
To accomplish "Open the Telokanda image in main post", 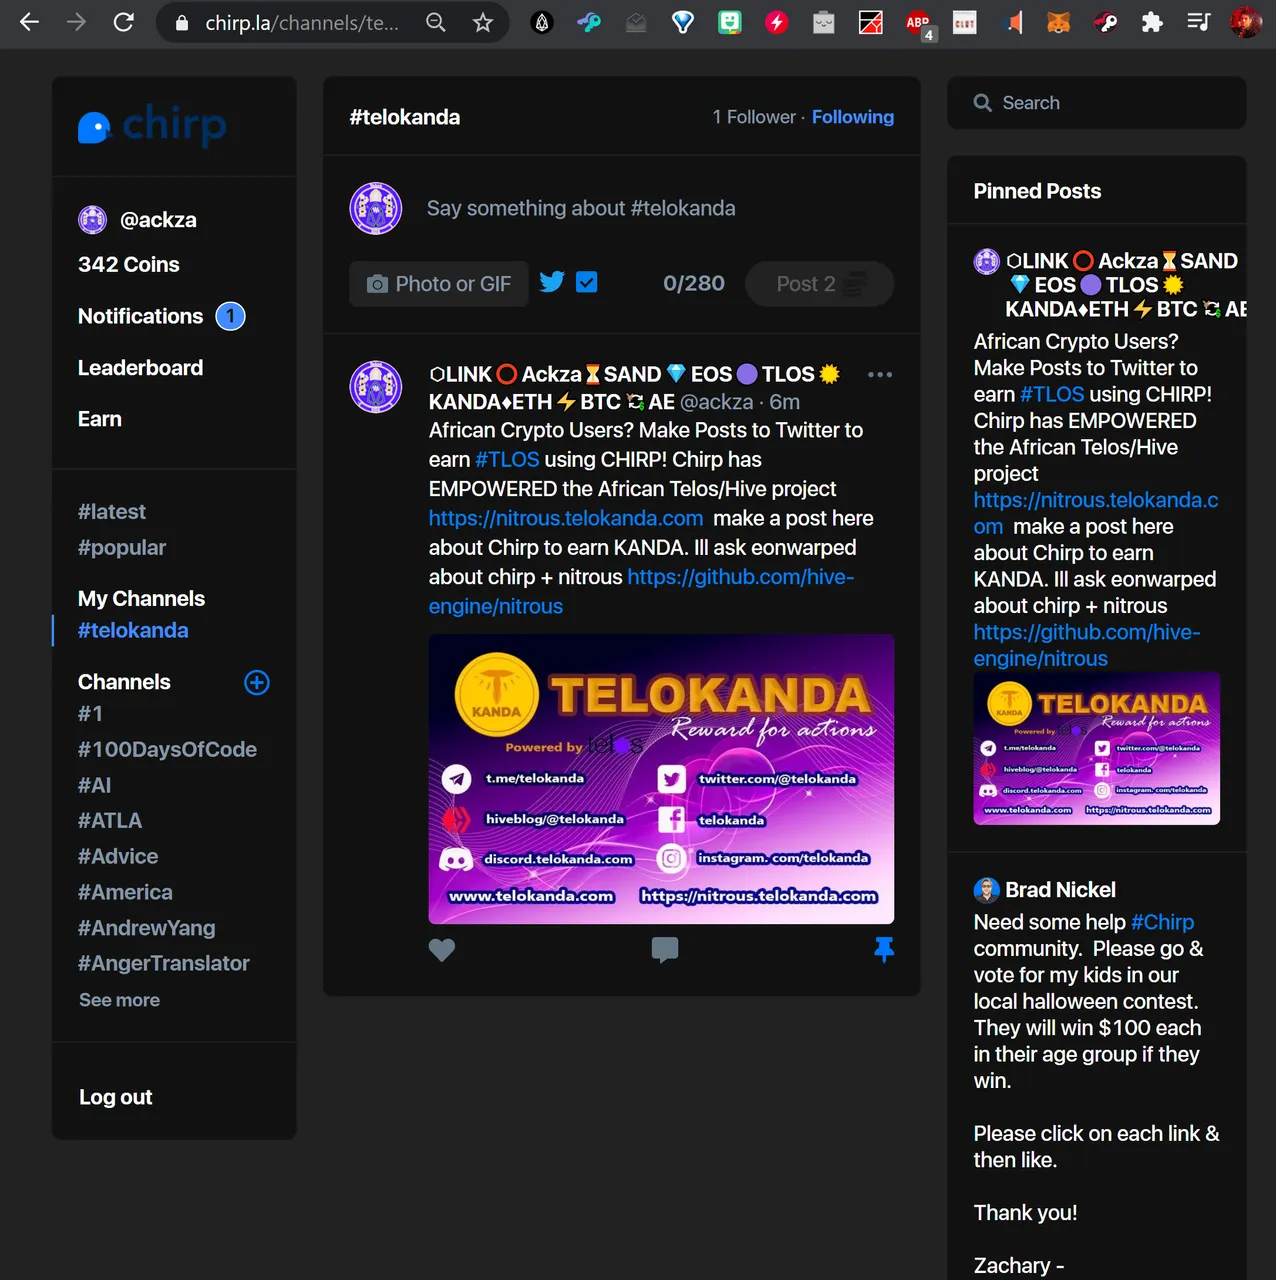I will (661, 779).
